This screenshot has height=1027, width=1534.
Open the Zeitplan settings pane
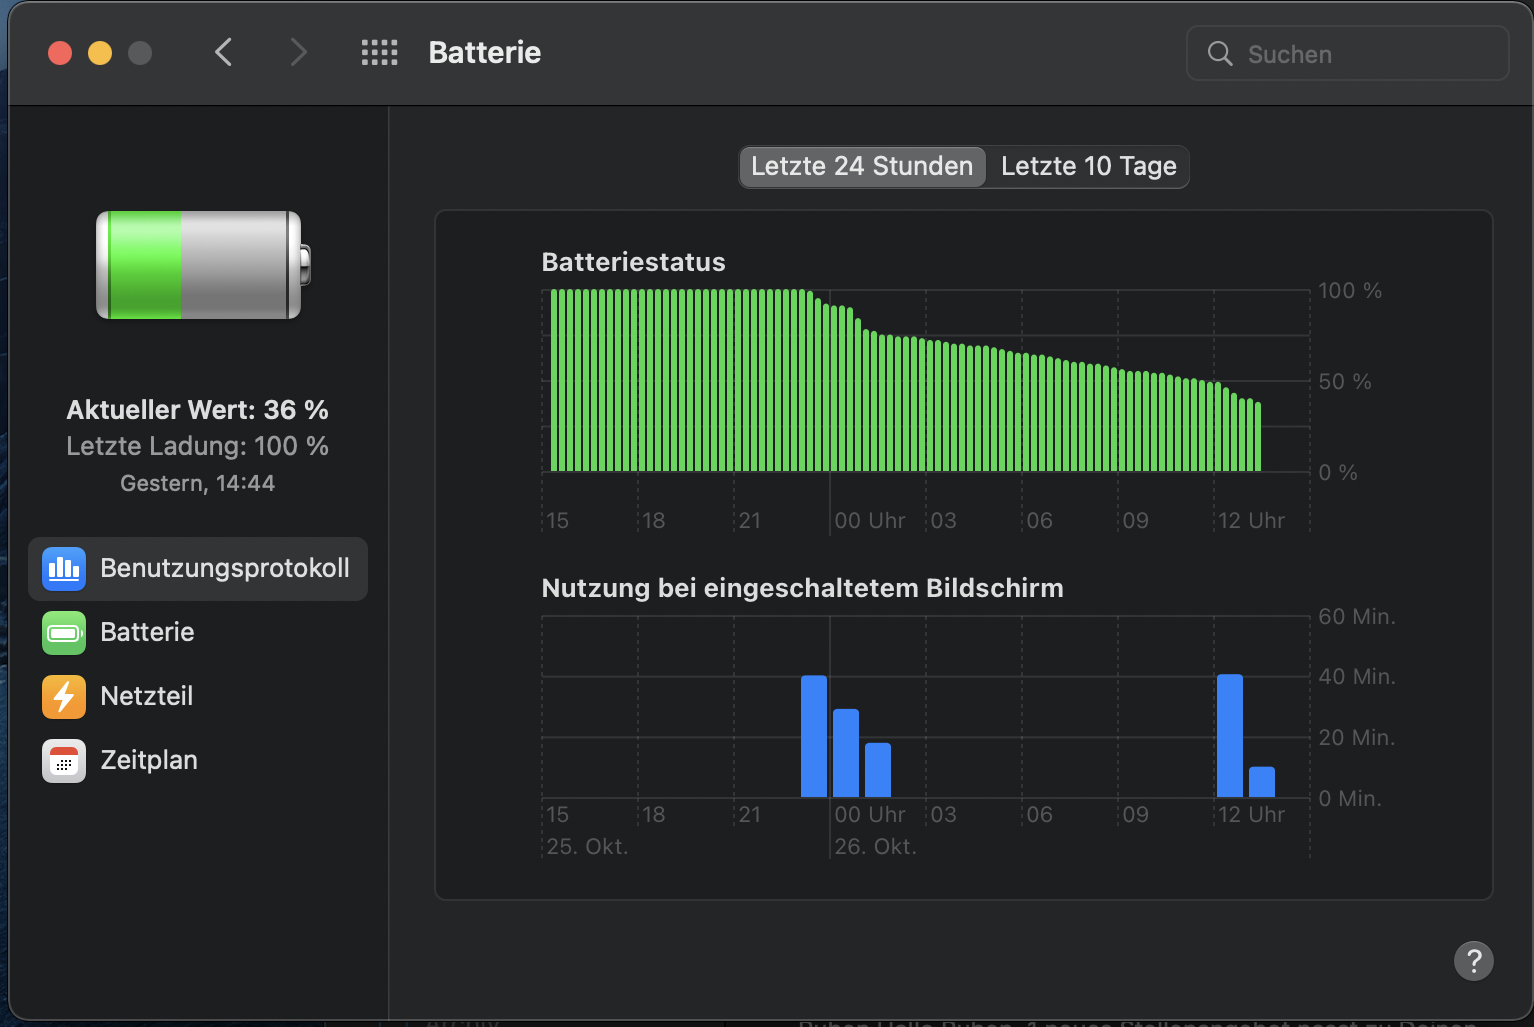point(149,761)
